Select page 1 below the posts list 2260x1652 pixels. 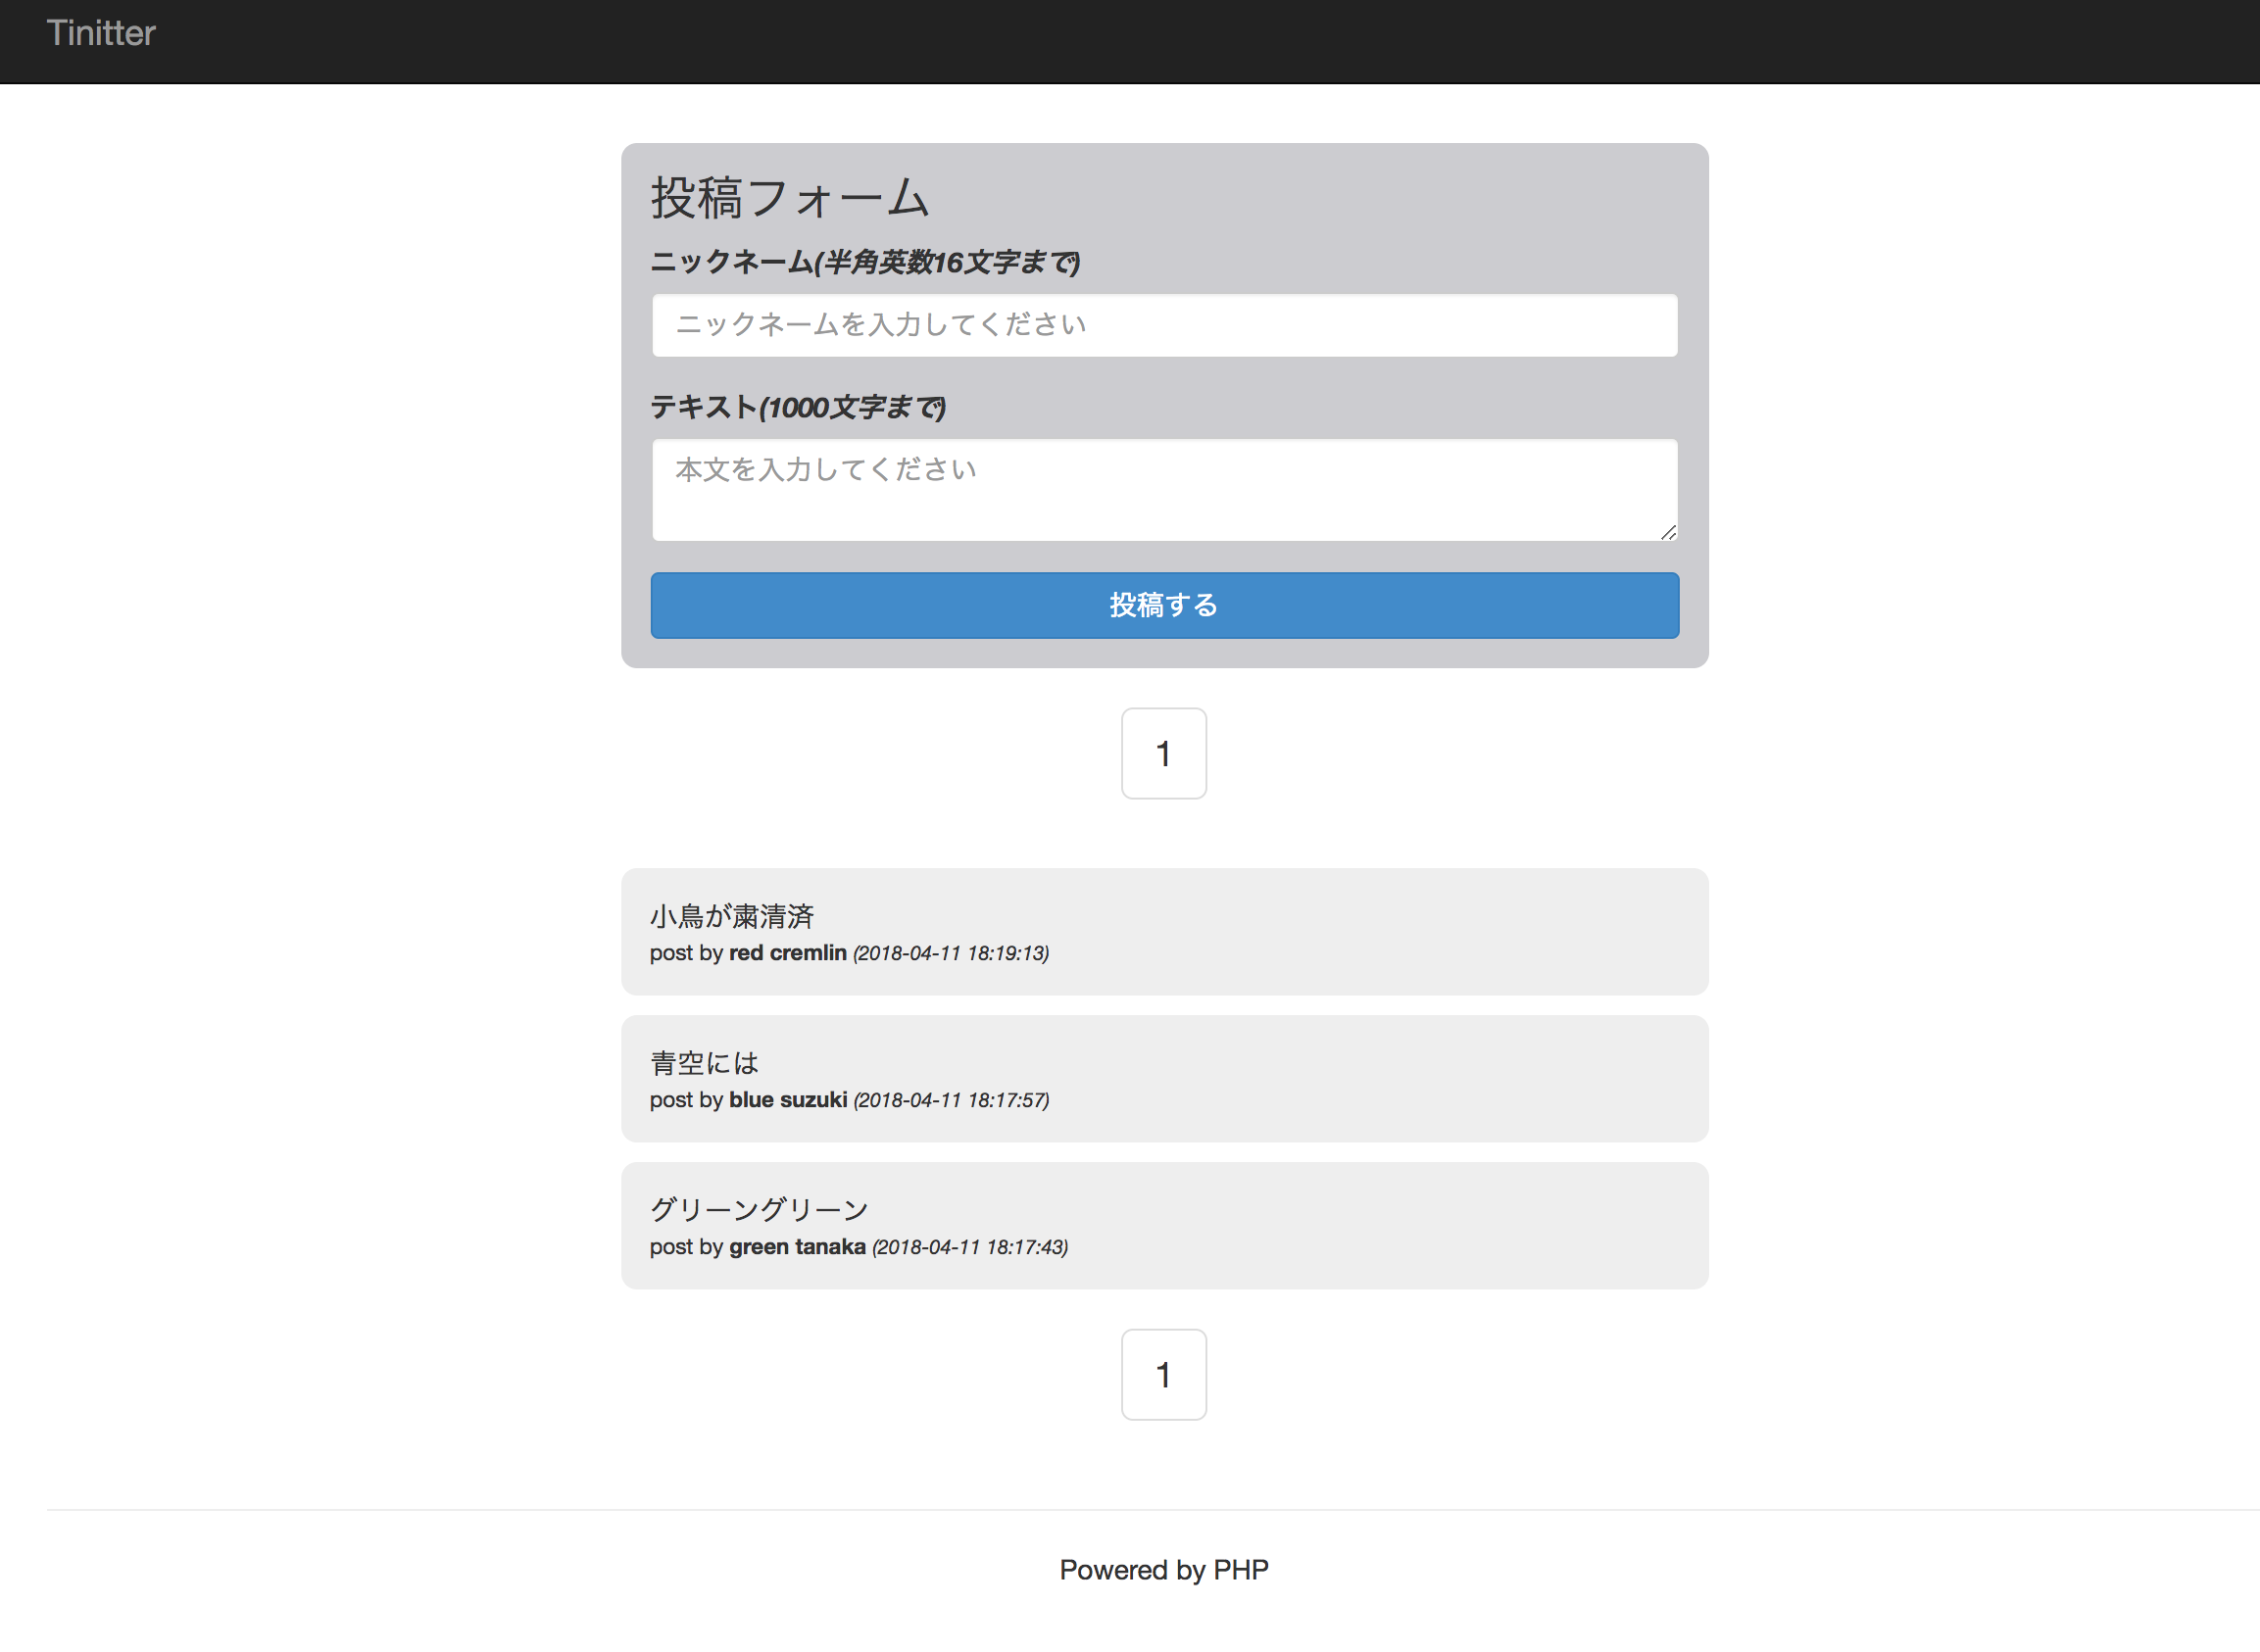click(1163, 1374)
